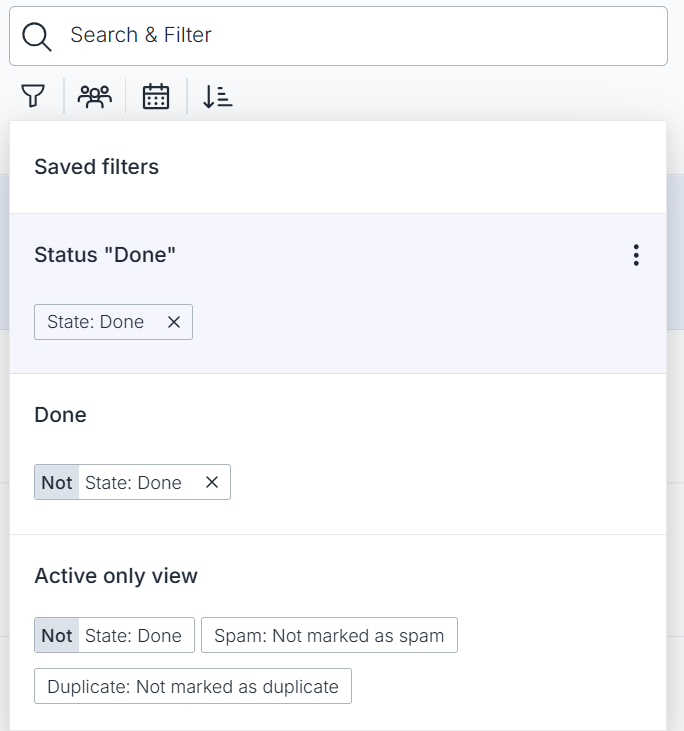
Task: Click the Spam: Not marked as spam chip
Action: coord(329,635)
